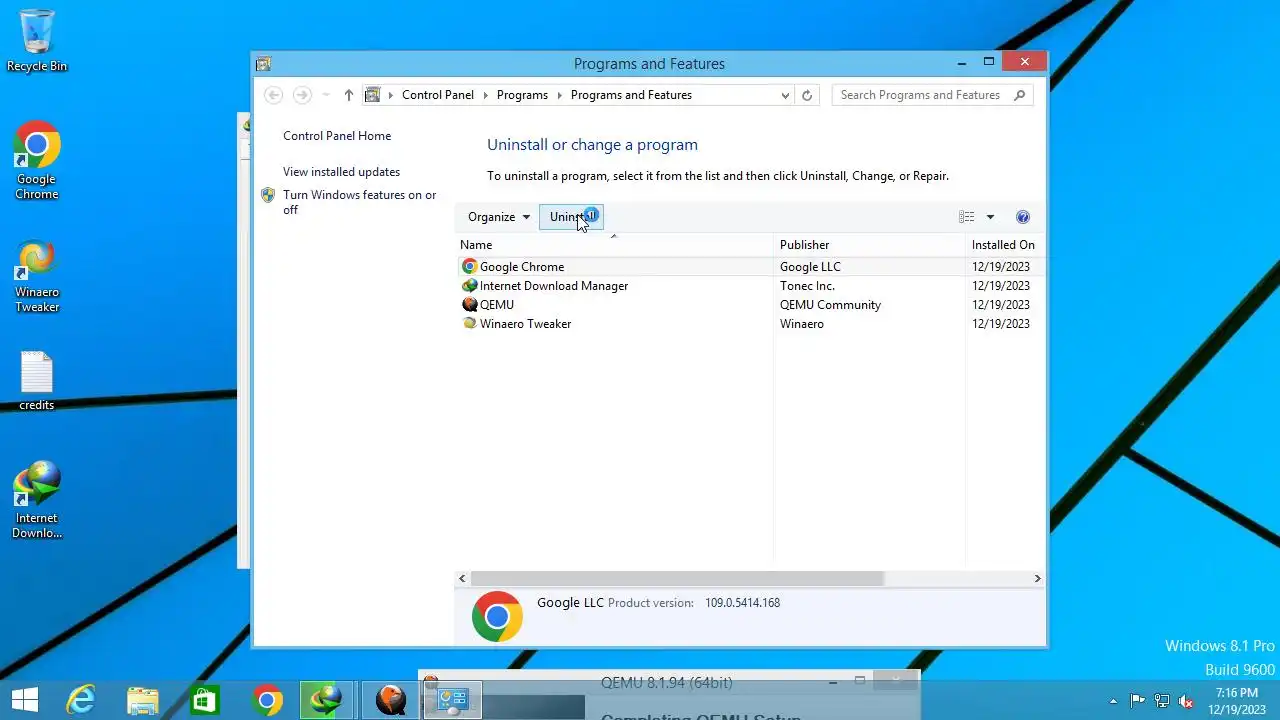This screenshot has height=720, width=1280.
Task: Maximize the Programs and Features window
Action: tap(989, 62)
